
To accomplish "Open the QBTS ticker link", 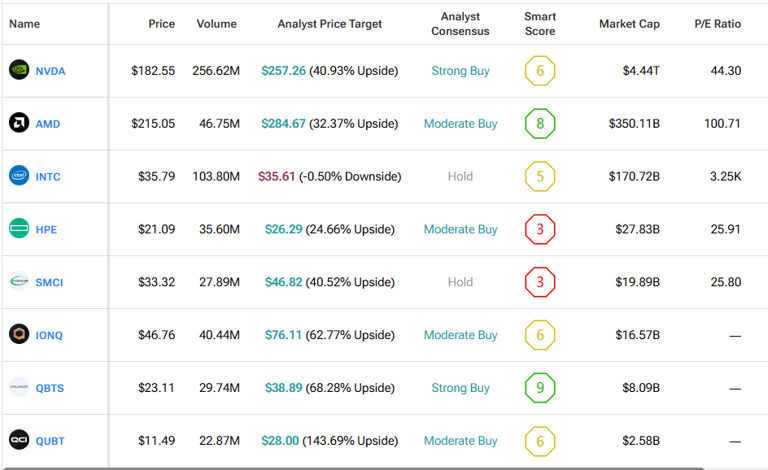I will point(49,388).
